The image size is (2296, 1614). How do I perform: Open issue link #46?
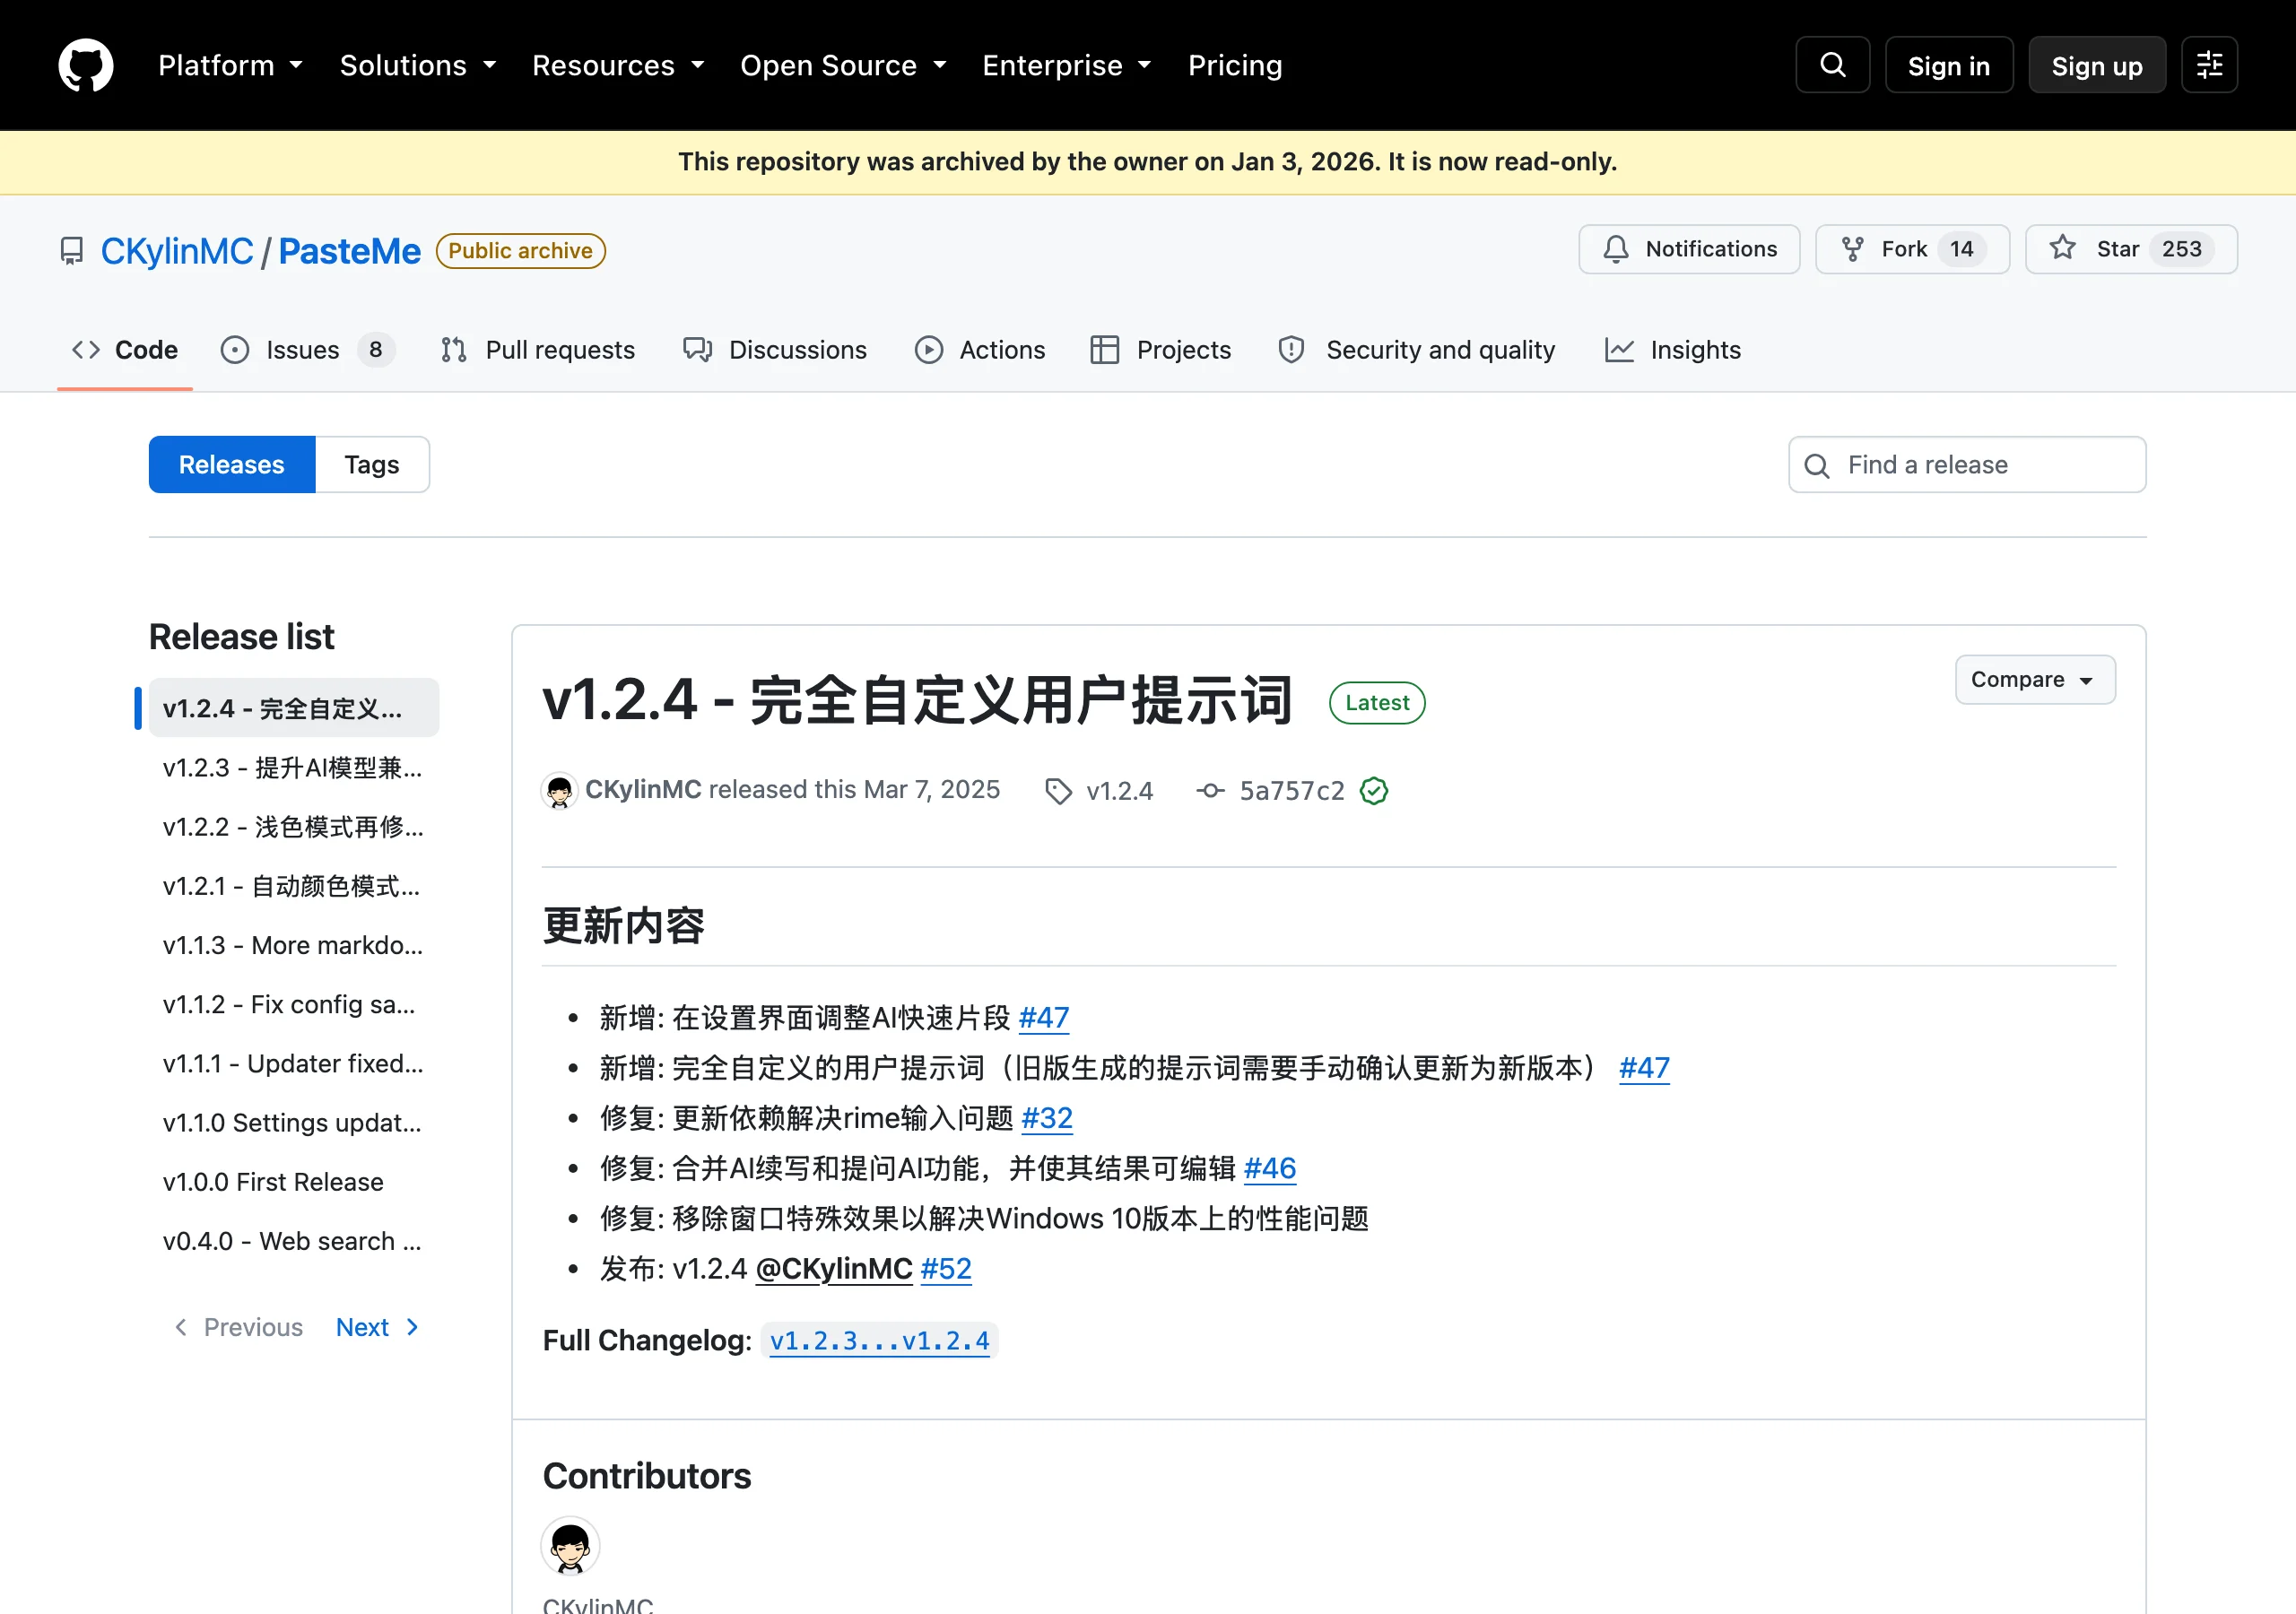pos(1270,1168)
